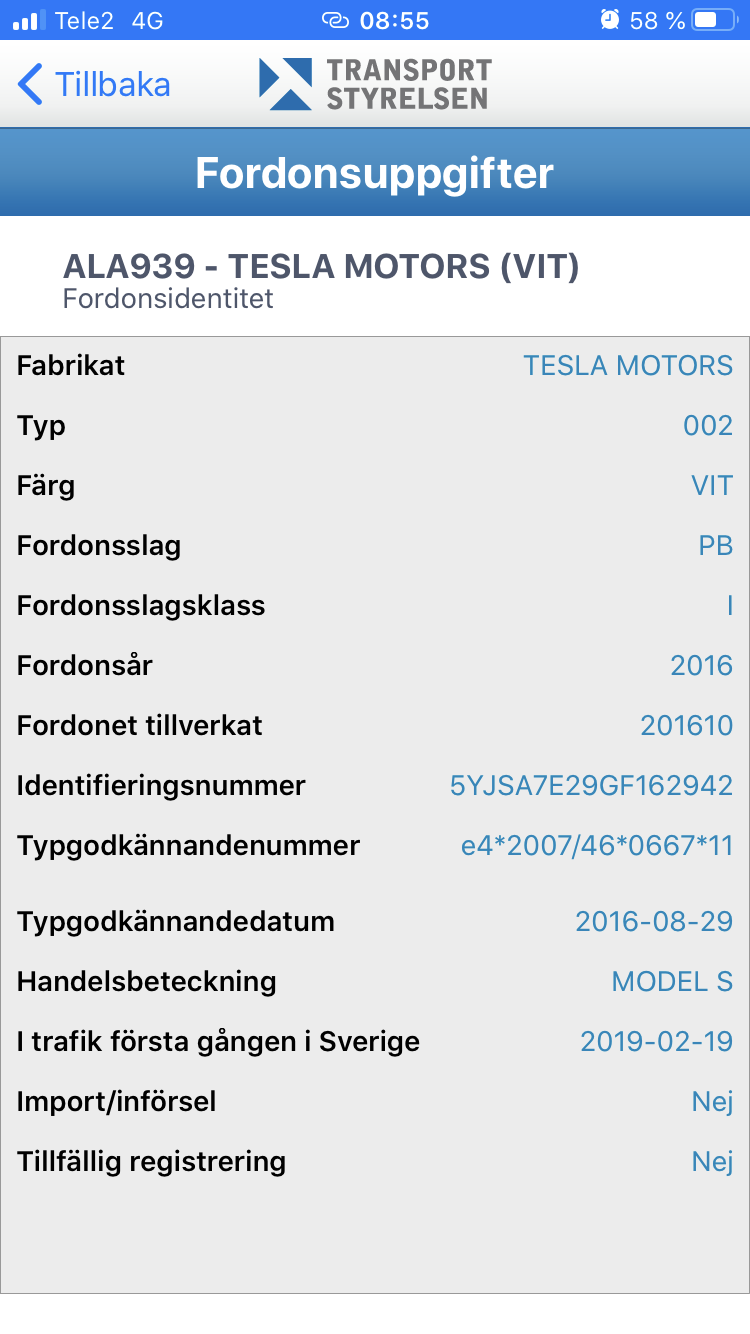Viewport: 750px width, 1334px height.
Task: Tap the alarm clock status icon
Action: [x=610, y=20]
